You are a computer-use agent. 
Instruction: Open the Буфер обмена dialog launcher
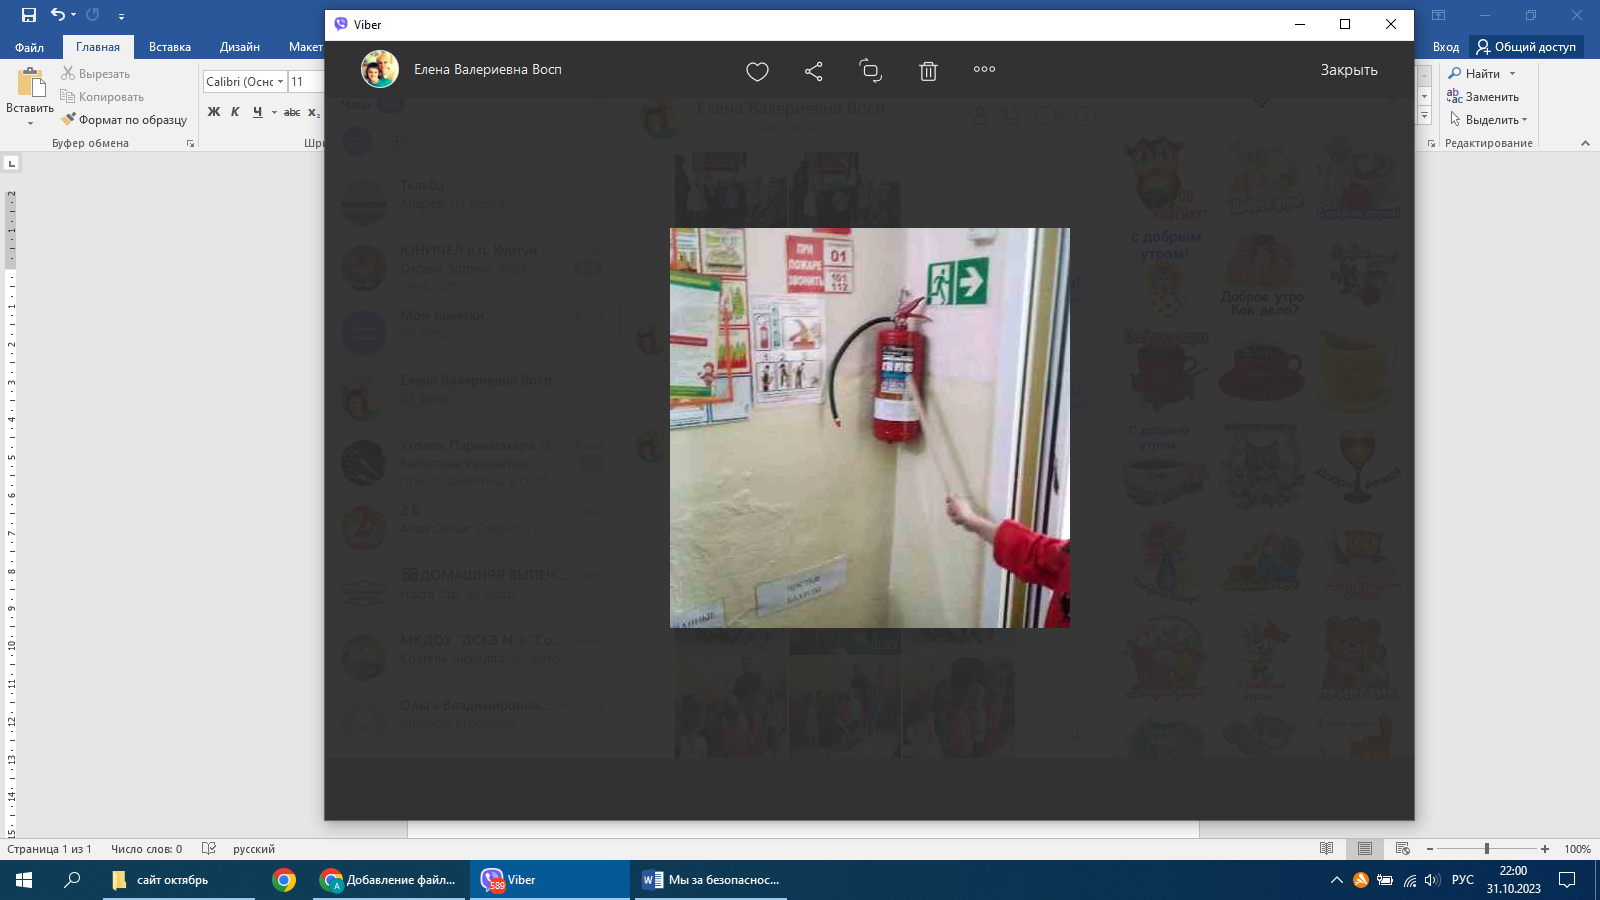[190, 144]
